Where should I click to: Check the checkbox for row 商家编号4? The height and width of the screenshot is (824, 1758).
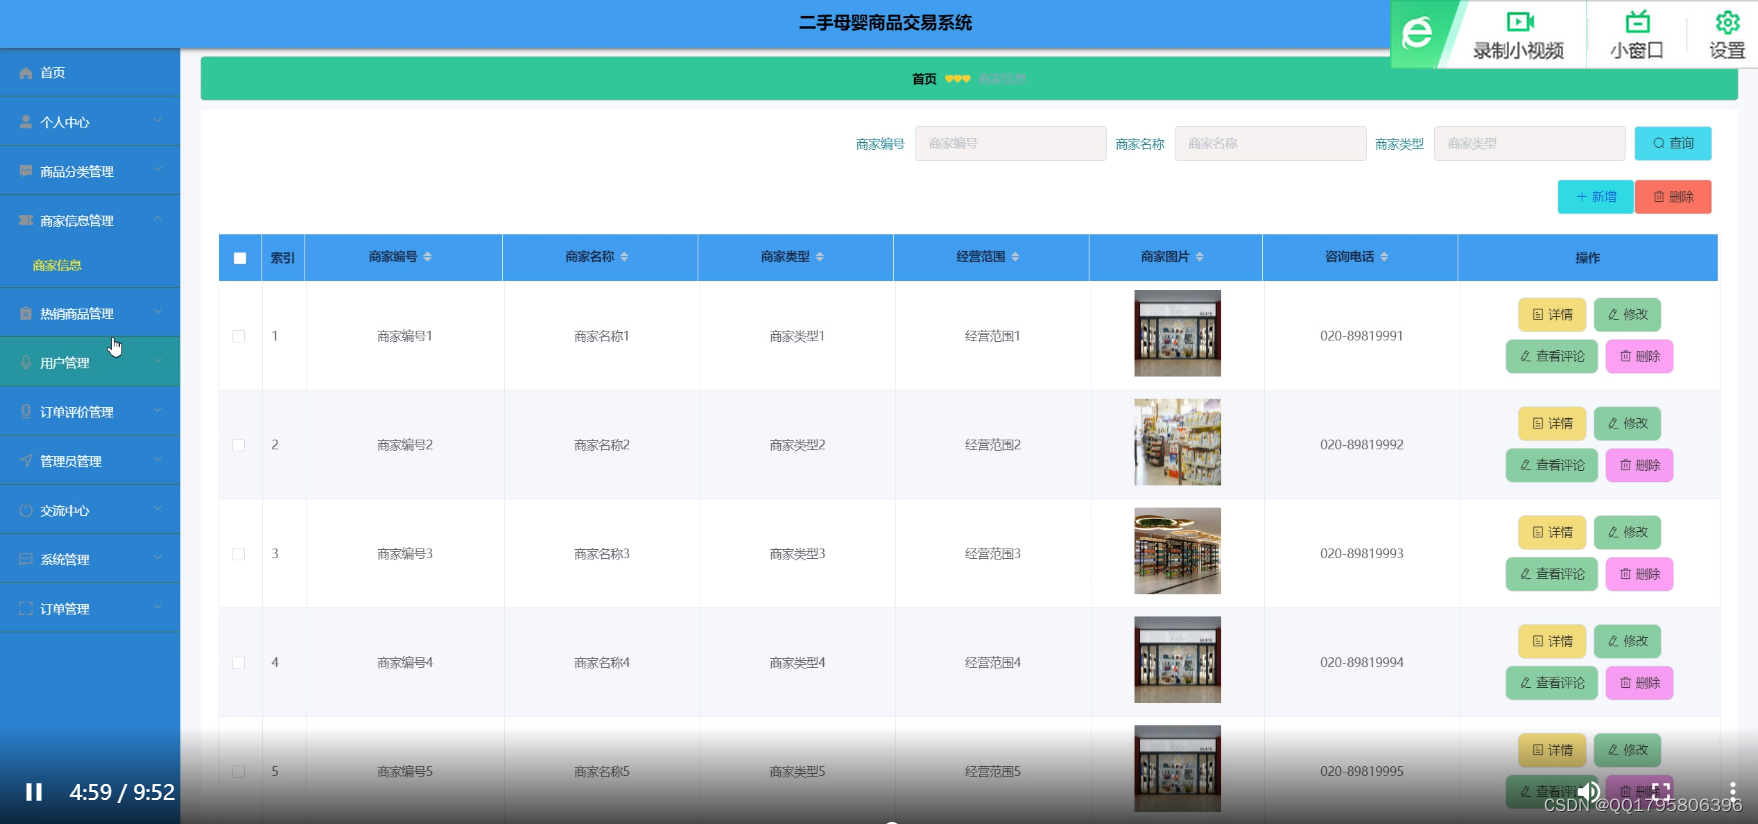[x=239, y=663]
